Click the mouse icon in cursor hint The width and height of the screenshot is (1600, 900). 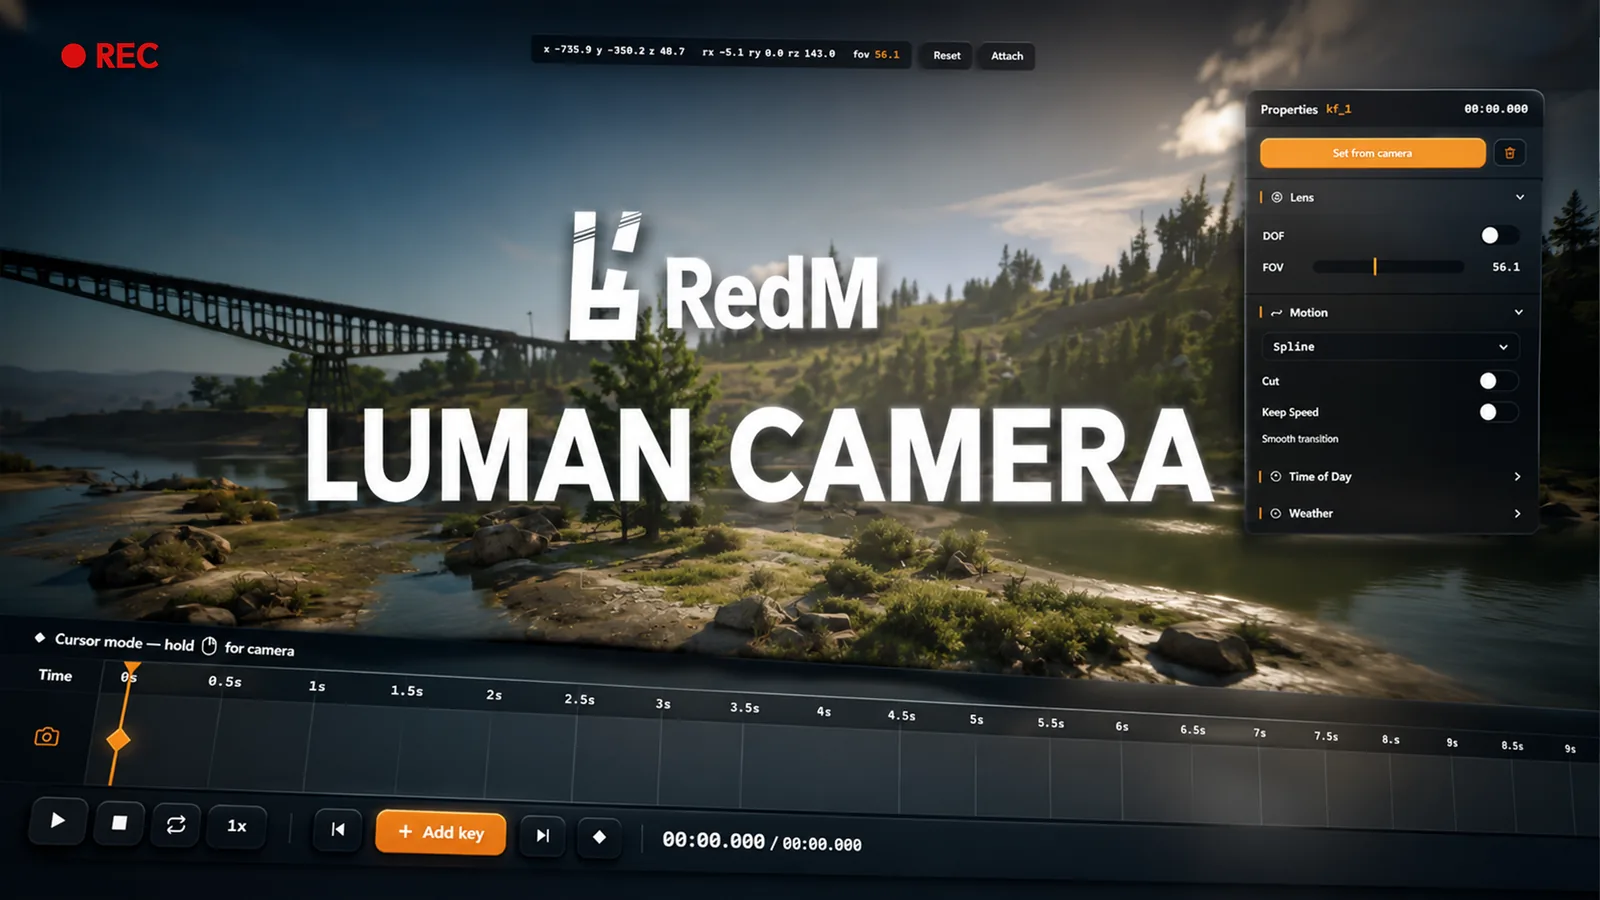tap(209, 646)
